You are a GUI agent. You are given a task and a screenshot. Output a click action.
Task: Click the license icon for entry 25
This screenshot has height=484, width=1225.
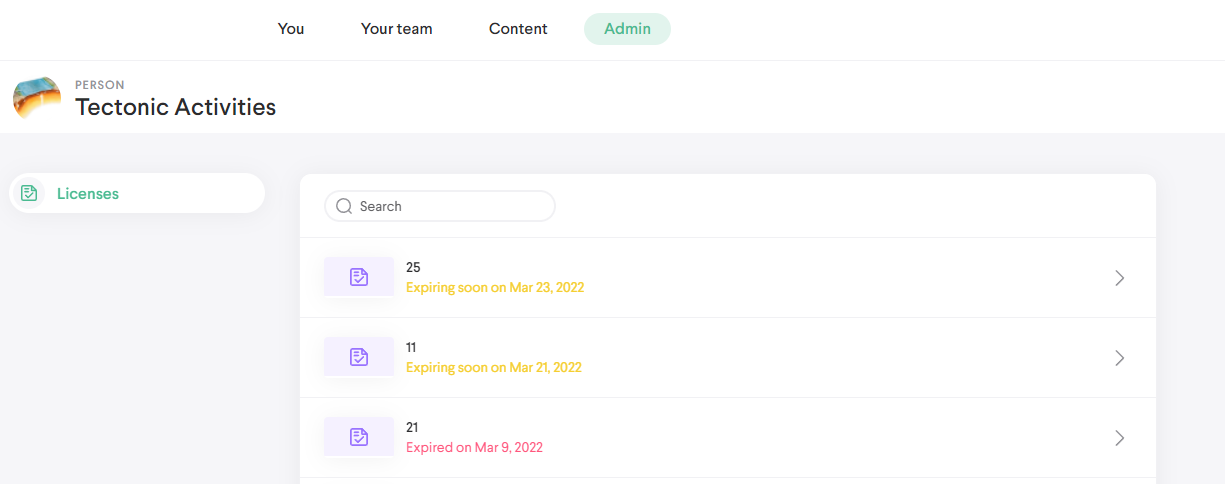click(359, 277)
